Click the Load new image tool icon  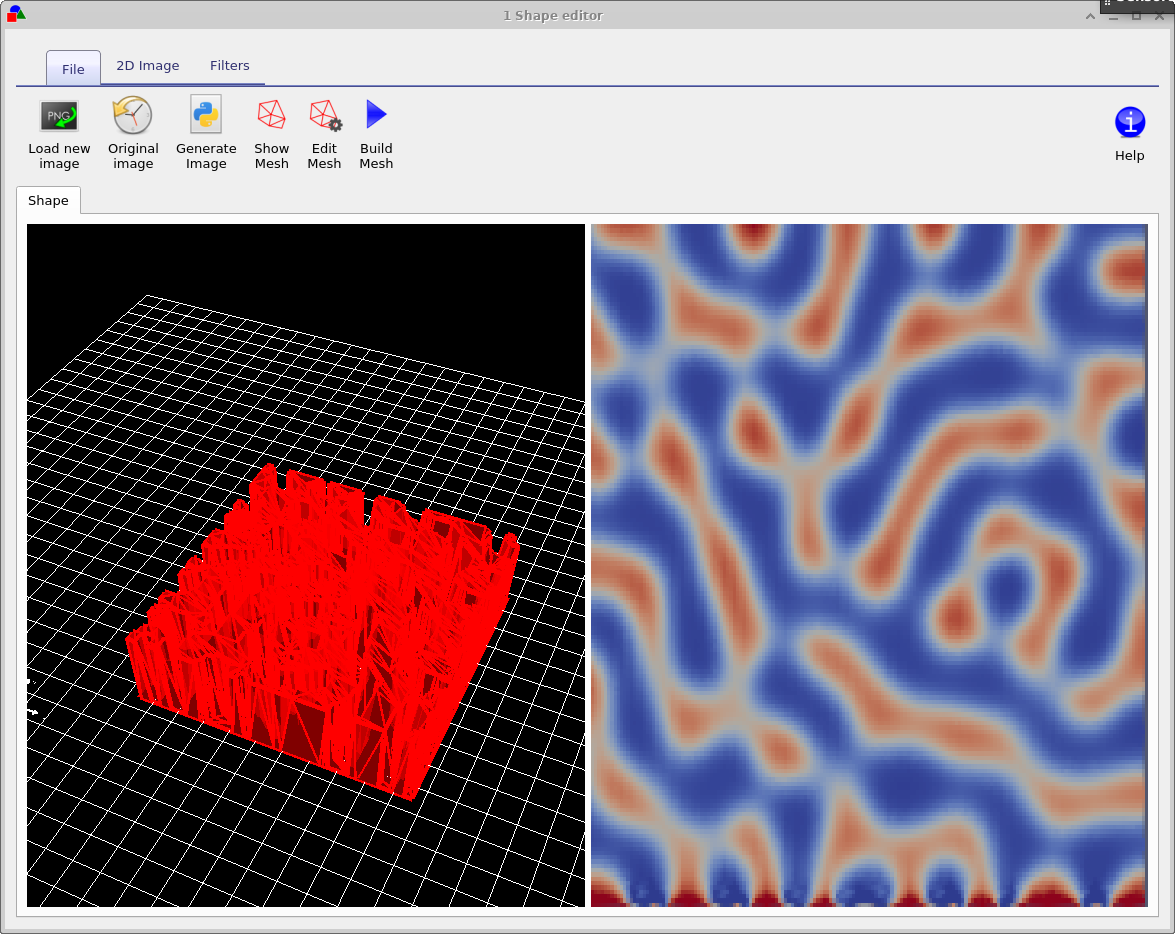58,115
